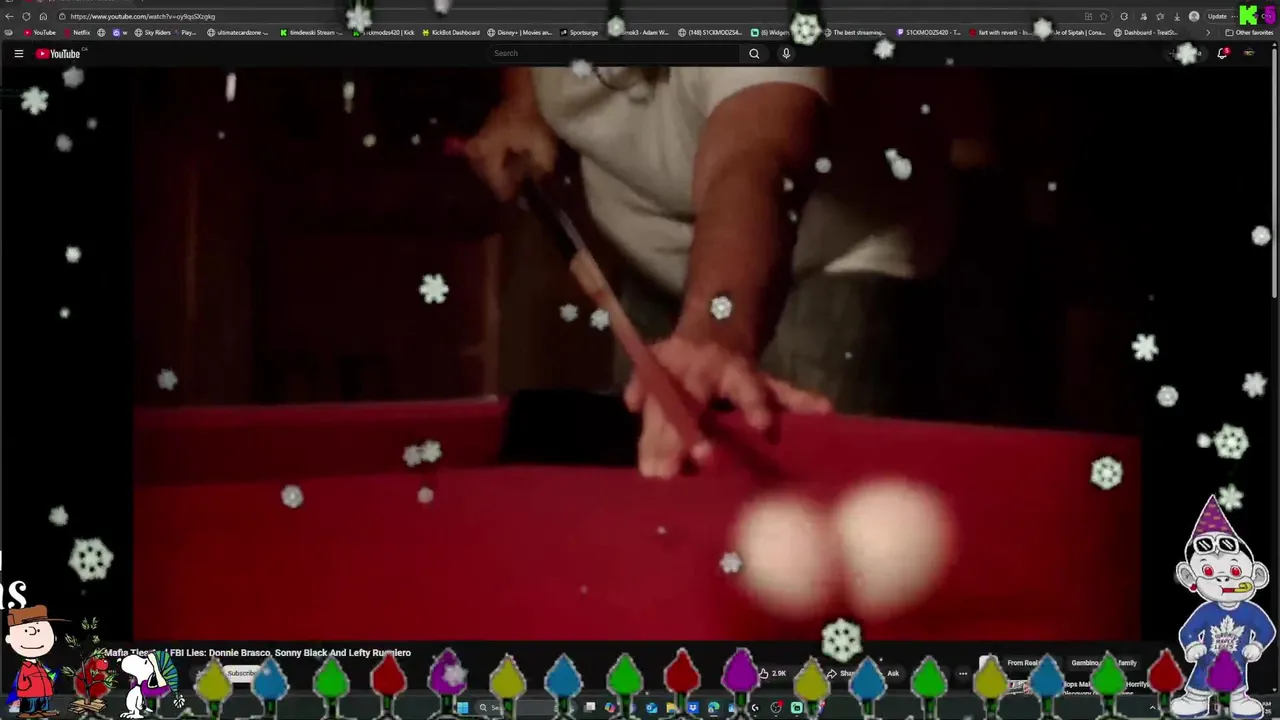Screen dimensions: 1280x720
Task: Reload the page with refresh icon
Action: tap(26, 16)
